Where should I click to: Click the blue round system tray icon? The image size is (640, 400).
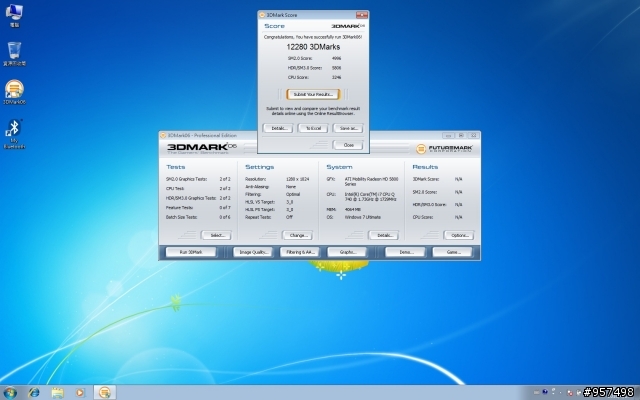[x=545, y=392]
